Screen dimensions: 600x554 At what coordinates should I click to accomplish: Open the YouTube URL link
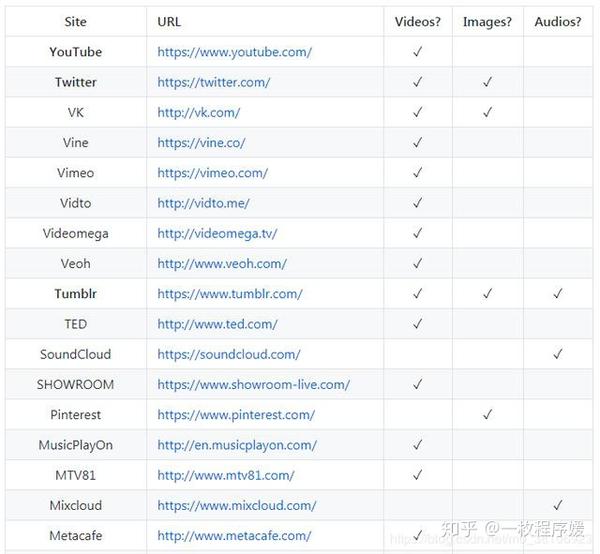(235, 52)
